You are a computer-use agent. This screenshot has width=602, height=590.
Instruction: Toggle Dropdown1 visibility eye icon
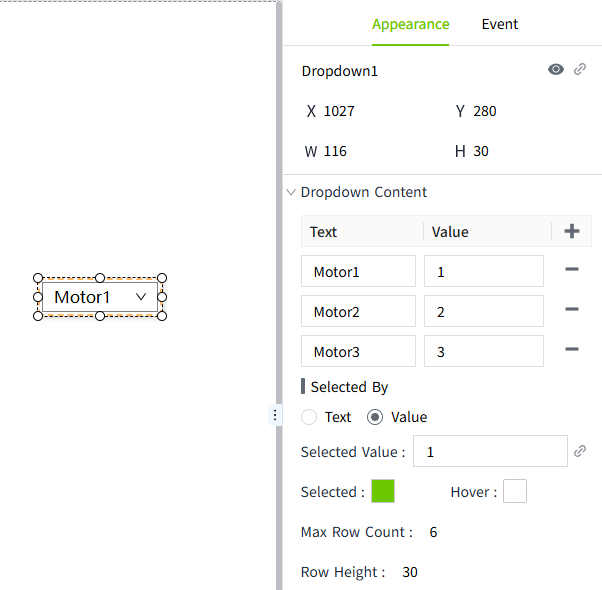pos(556,70)
